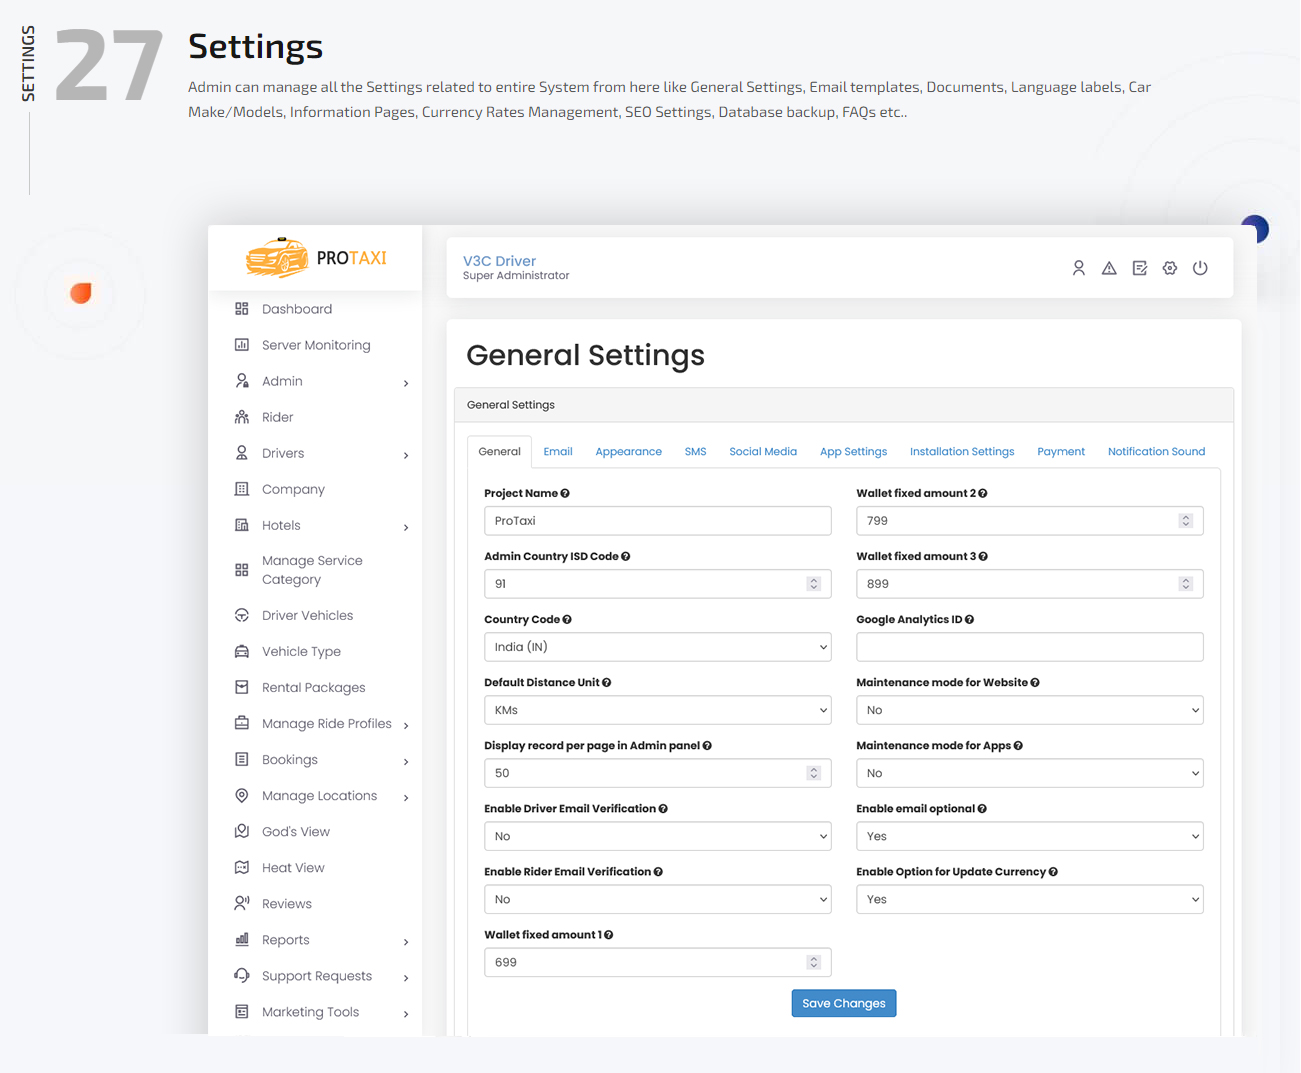Select the General tab

(499, 451)
